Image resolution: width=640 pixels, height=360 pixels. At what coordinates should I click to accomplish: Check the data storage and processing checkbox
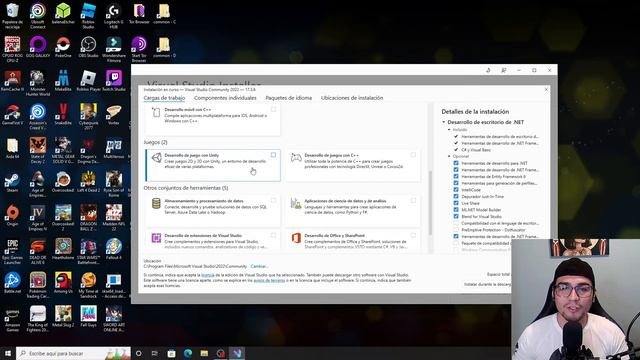[273, 200]
